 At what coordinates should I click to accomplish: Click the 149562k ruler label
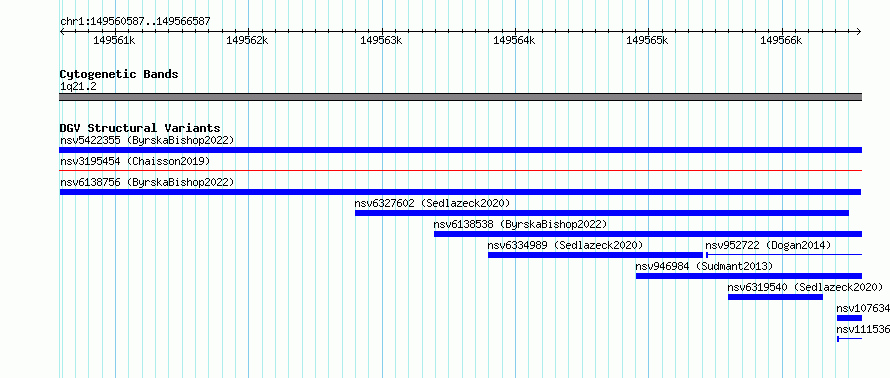tap(247, 40)
